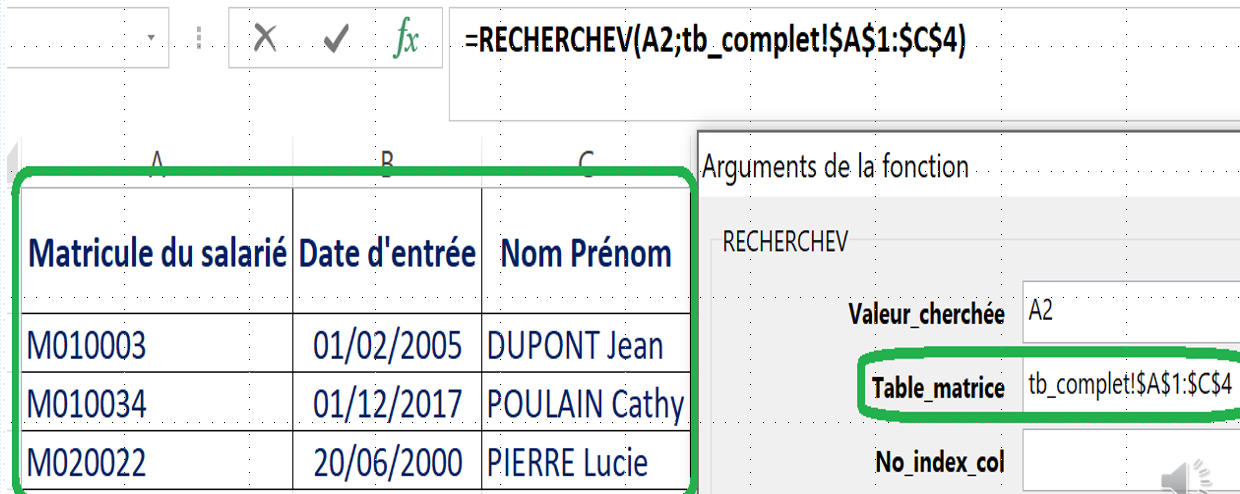
Task: Select column C header
Action: pyautogui.click(x=586, y=164)
